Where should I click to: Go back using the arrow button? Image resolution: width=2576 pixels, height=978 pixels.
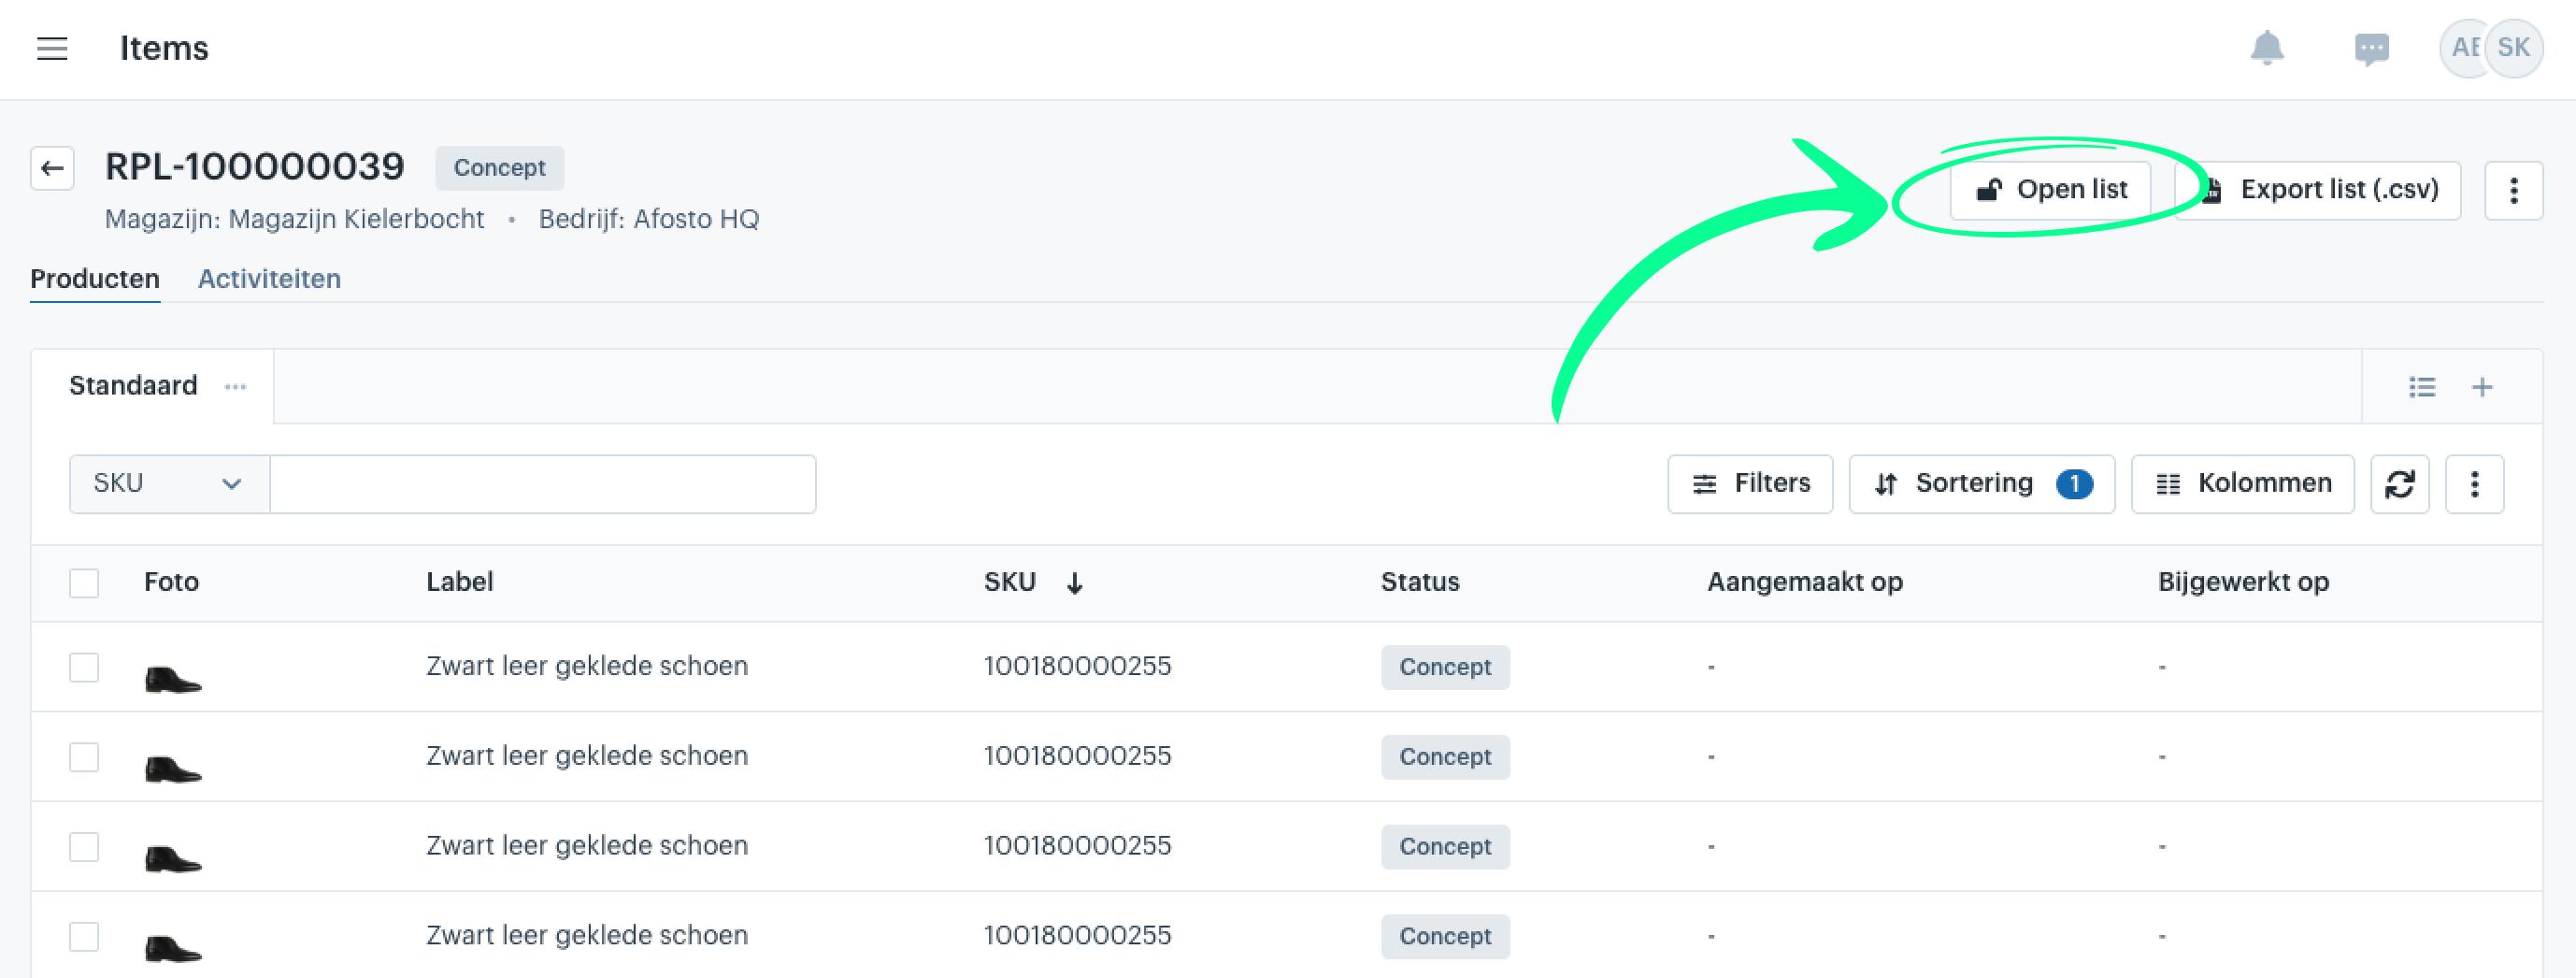[x=52, y=168]
